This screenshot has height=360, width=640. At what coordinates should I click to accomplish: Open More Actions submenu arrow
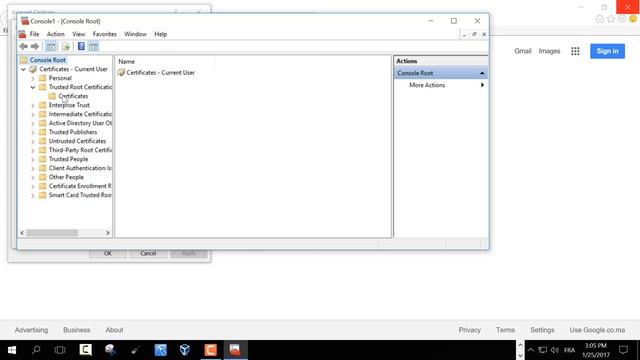coord(482,85)
